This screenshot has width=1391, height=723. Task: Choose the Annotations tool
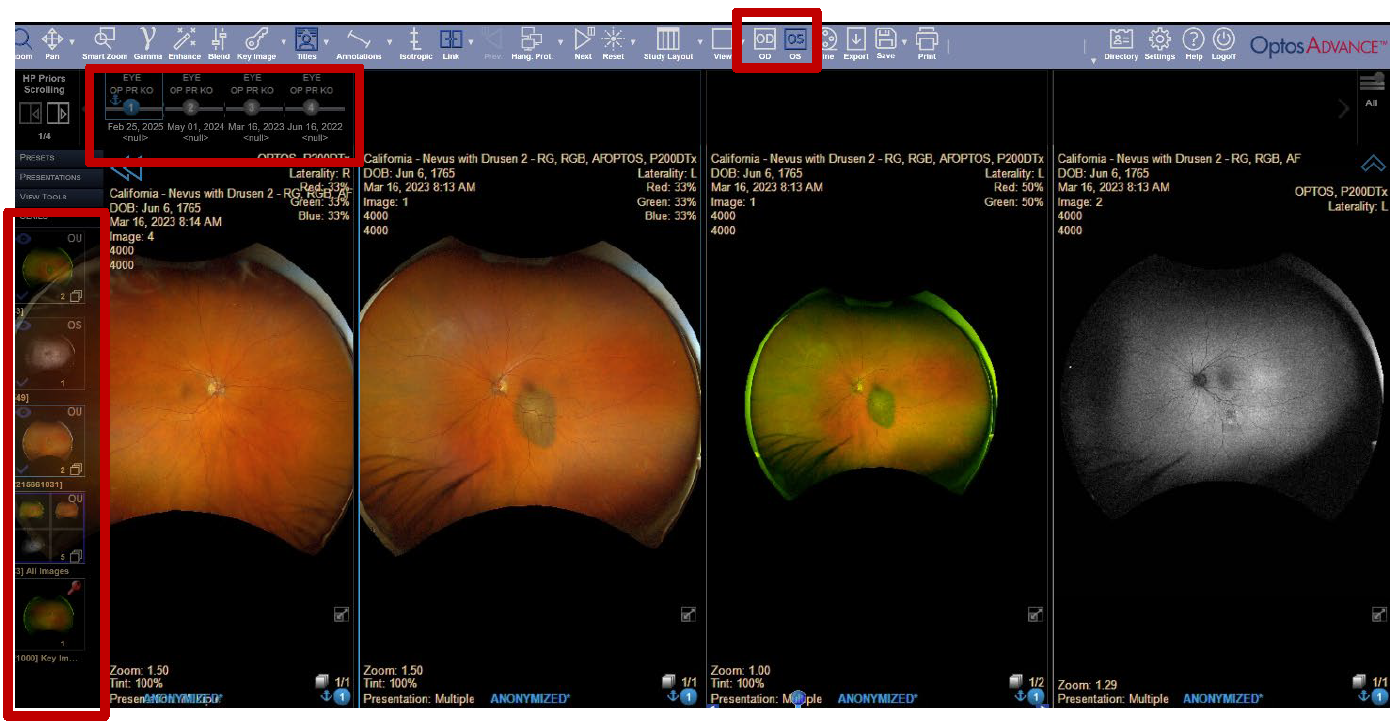point(358,39)
